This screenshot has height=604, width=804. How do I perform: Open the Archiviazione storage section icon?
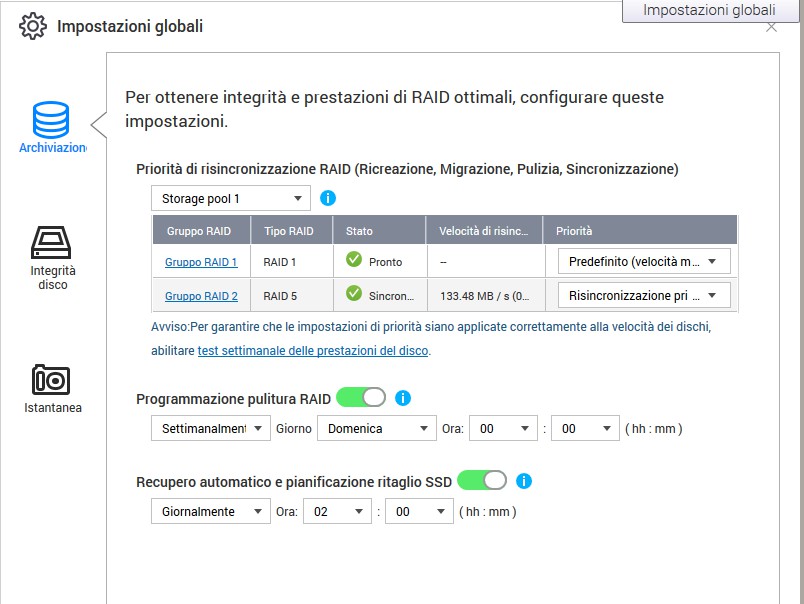[51, 120]
